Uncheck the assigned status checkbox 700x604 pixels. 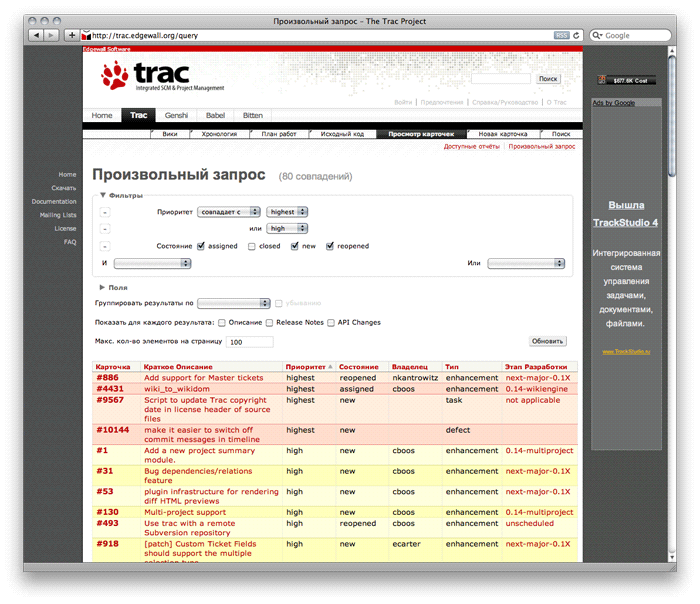[x=201, y=246]
